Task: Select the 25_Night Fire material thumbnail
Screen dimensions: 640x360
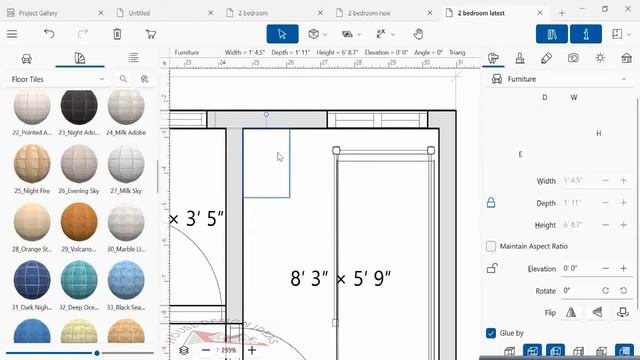Action: pos(32,164)
